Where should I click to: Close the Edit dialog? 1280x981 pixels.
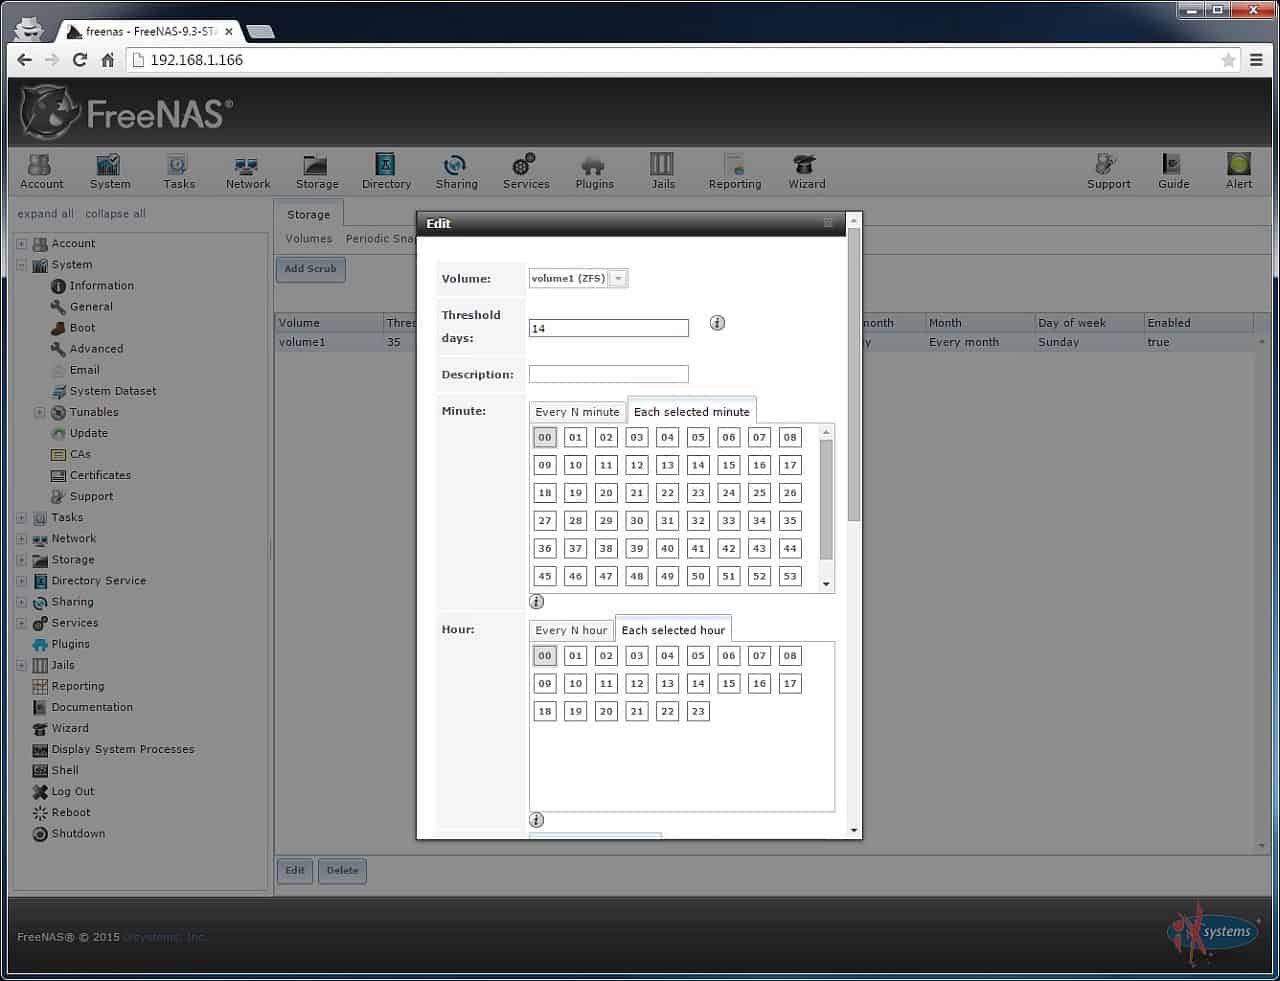828,223
